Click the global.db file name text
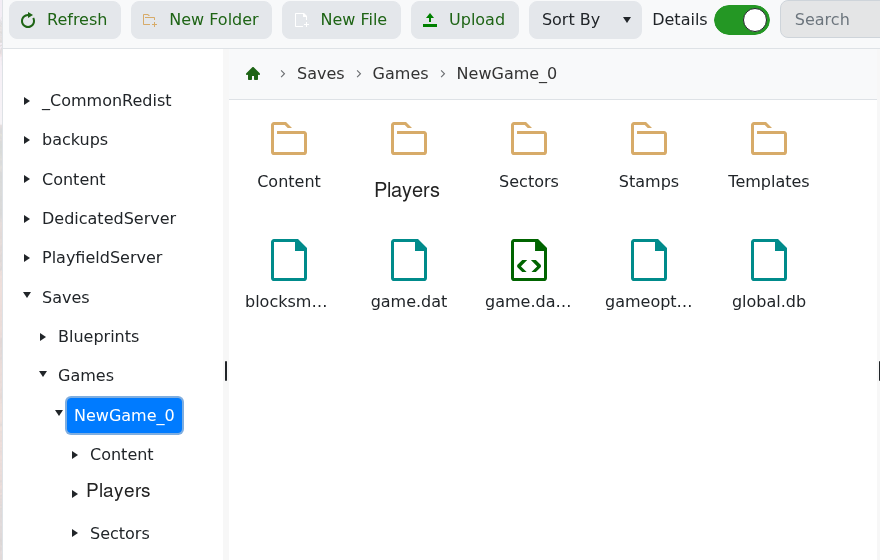The height and width of the screenshot is (560, 880). [769, 302]
